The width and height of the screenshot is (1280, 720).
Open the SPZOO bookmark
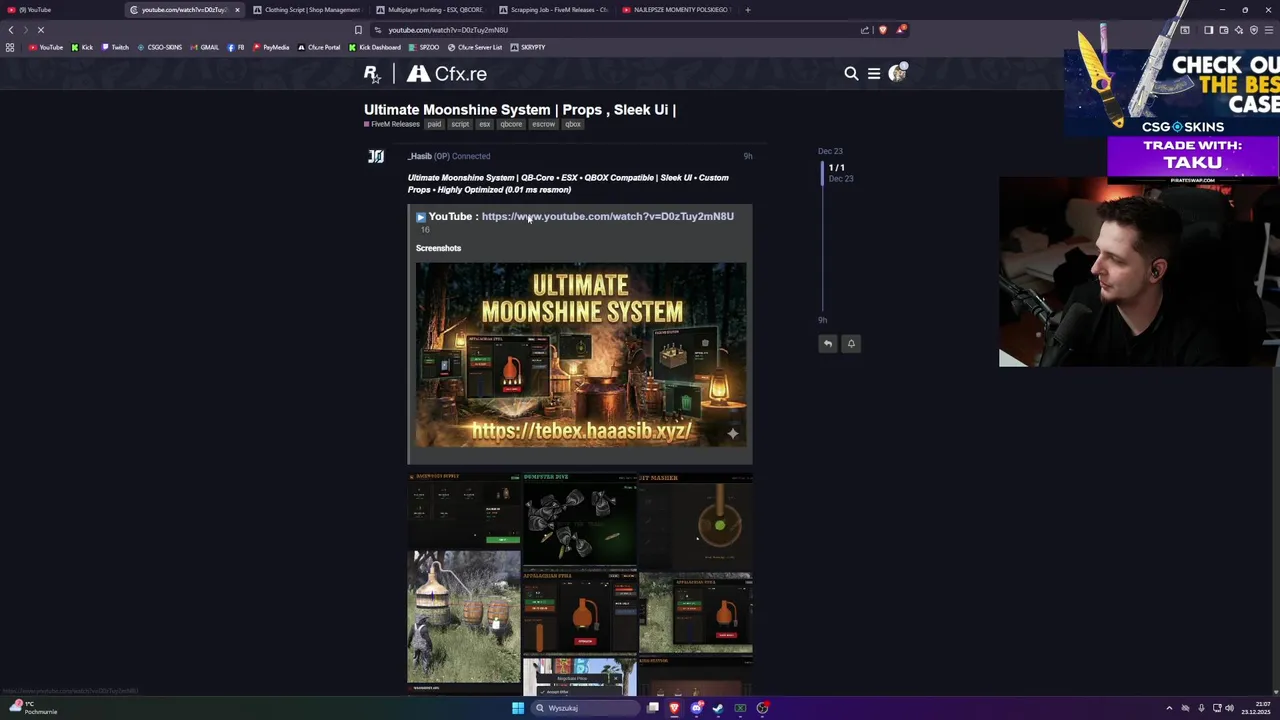424,47
